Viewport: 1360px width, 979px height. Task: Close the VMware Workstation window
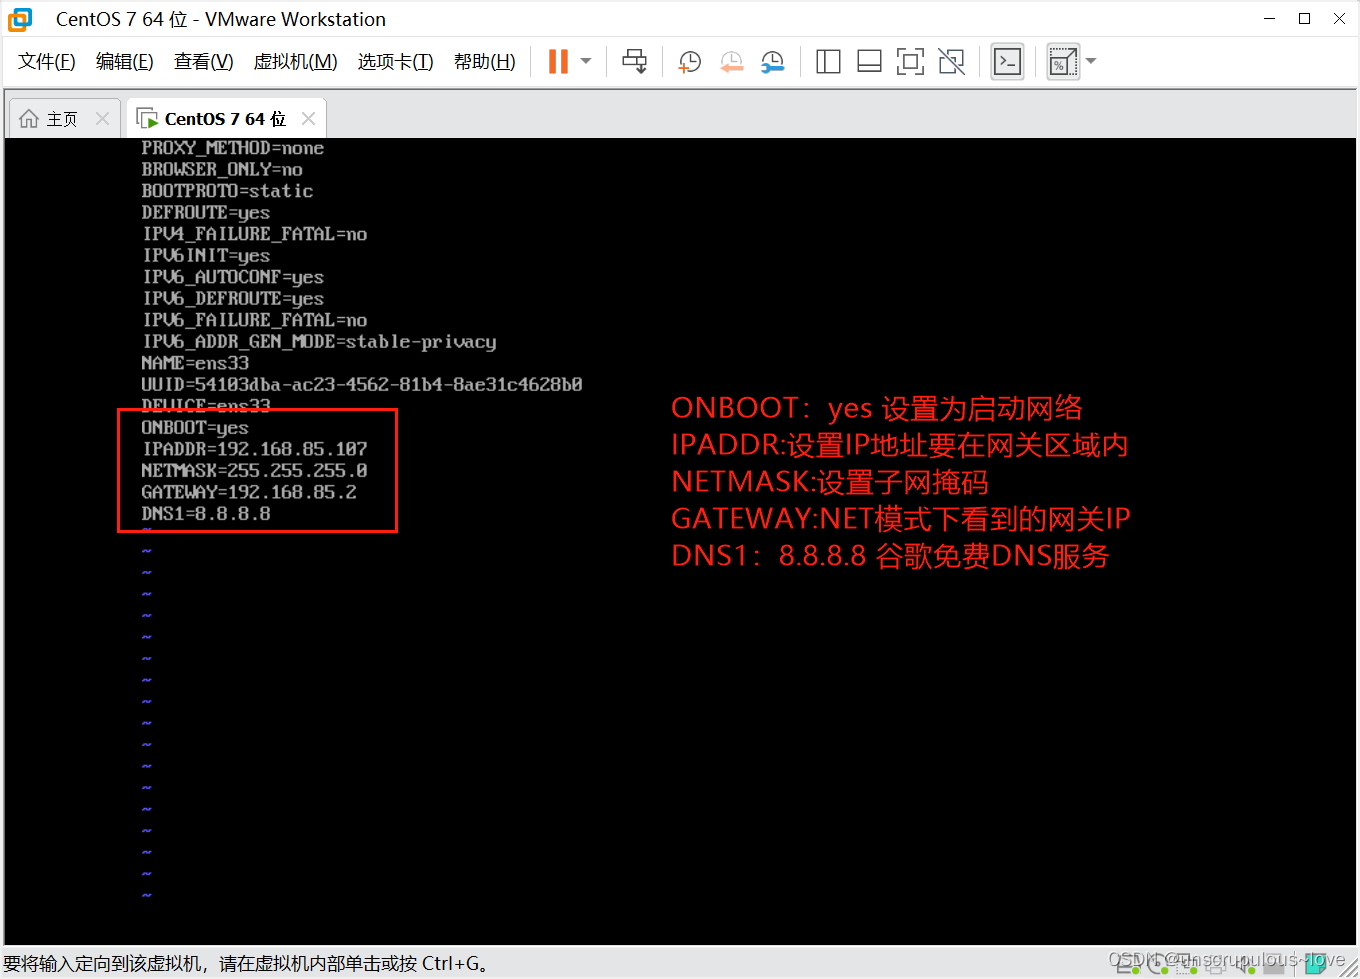[x=1339, y=19]
